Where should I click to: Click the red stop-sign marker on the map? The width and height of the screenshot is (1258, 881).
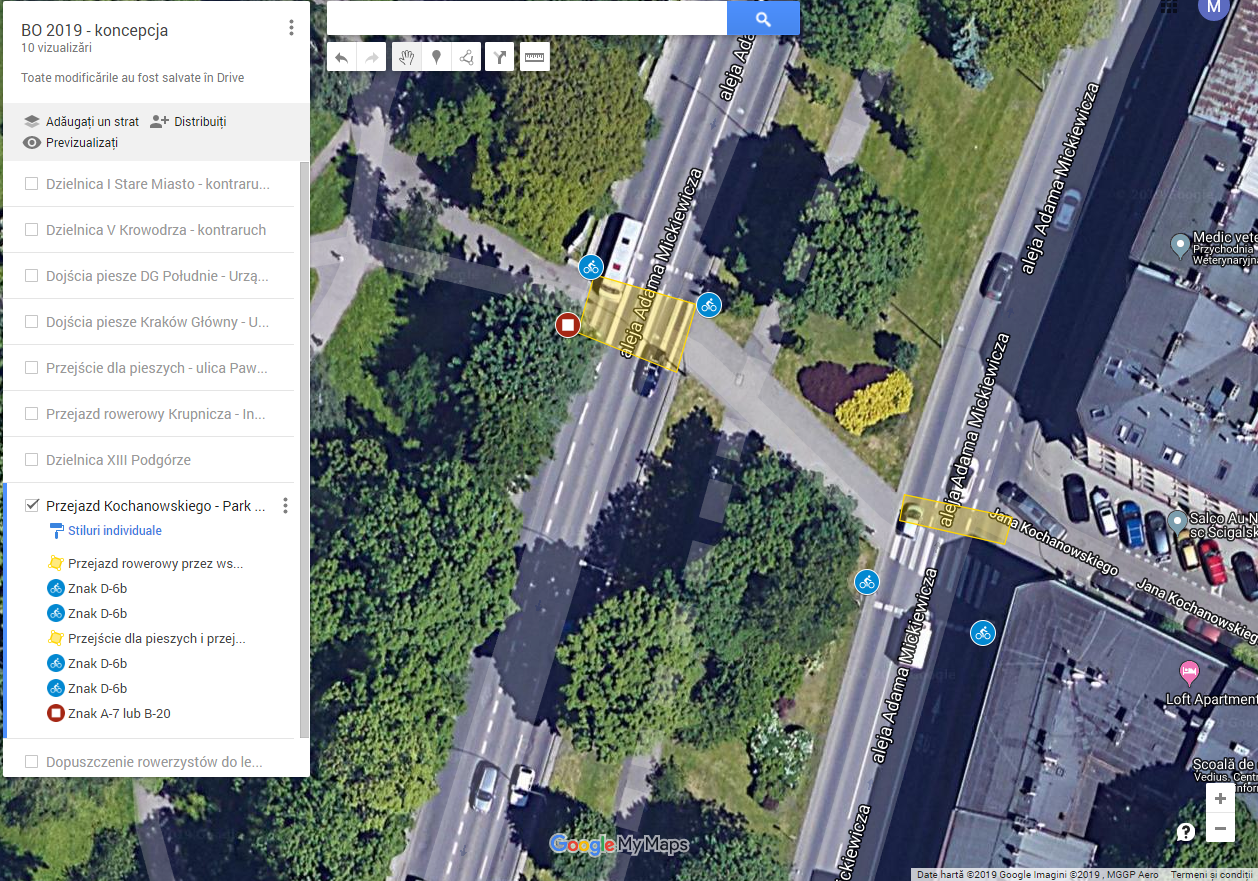[568, 324]
